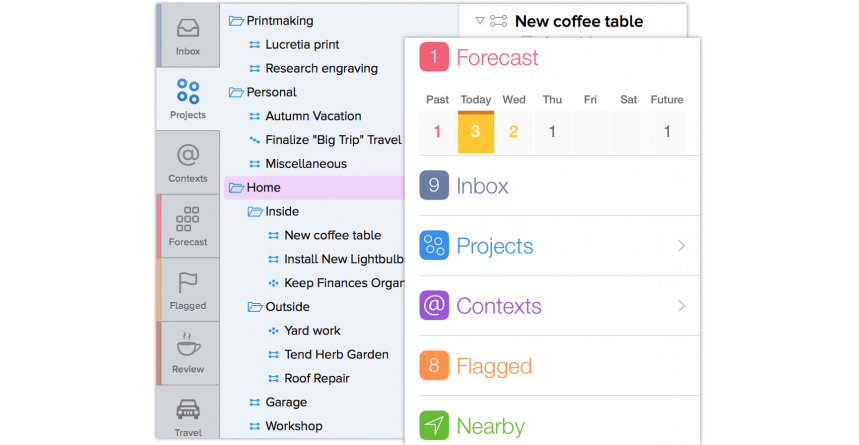Select Today in the Forecast calendar
Screen dimensions: 859x445
475,130
